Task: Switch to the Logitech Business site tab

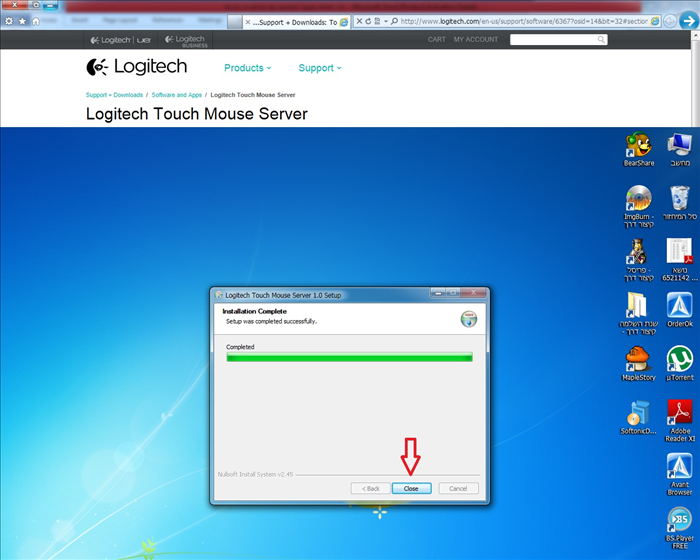Action: point(186,40)
